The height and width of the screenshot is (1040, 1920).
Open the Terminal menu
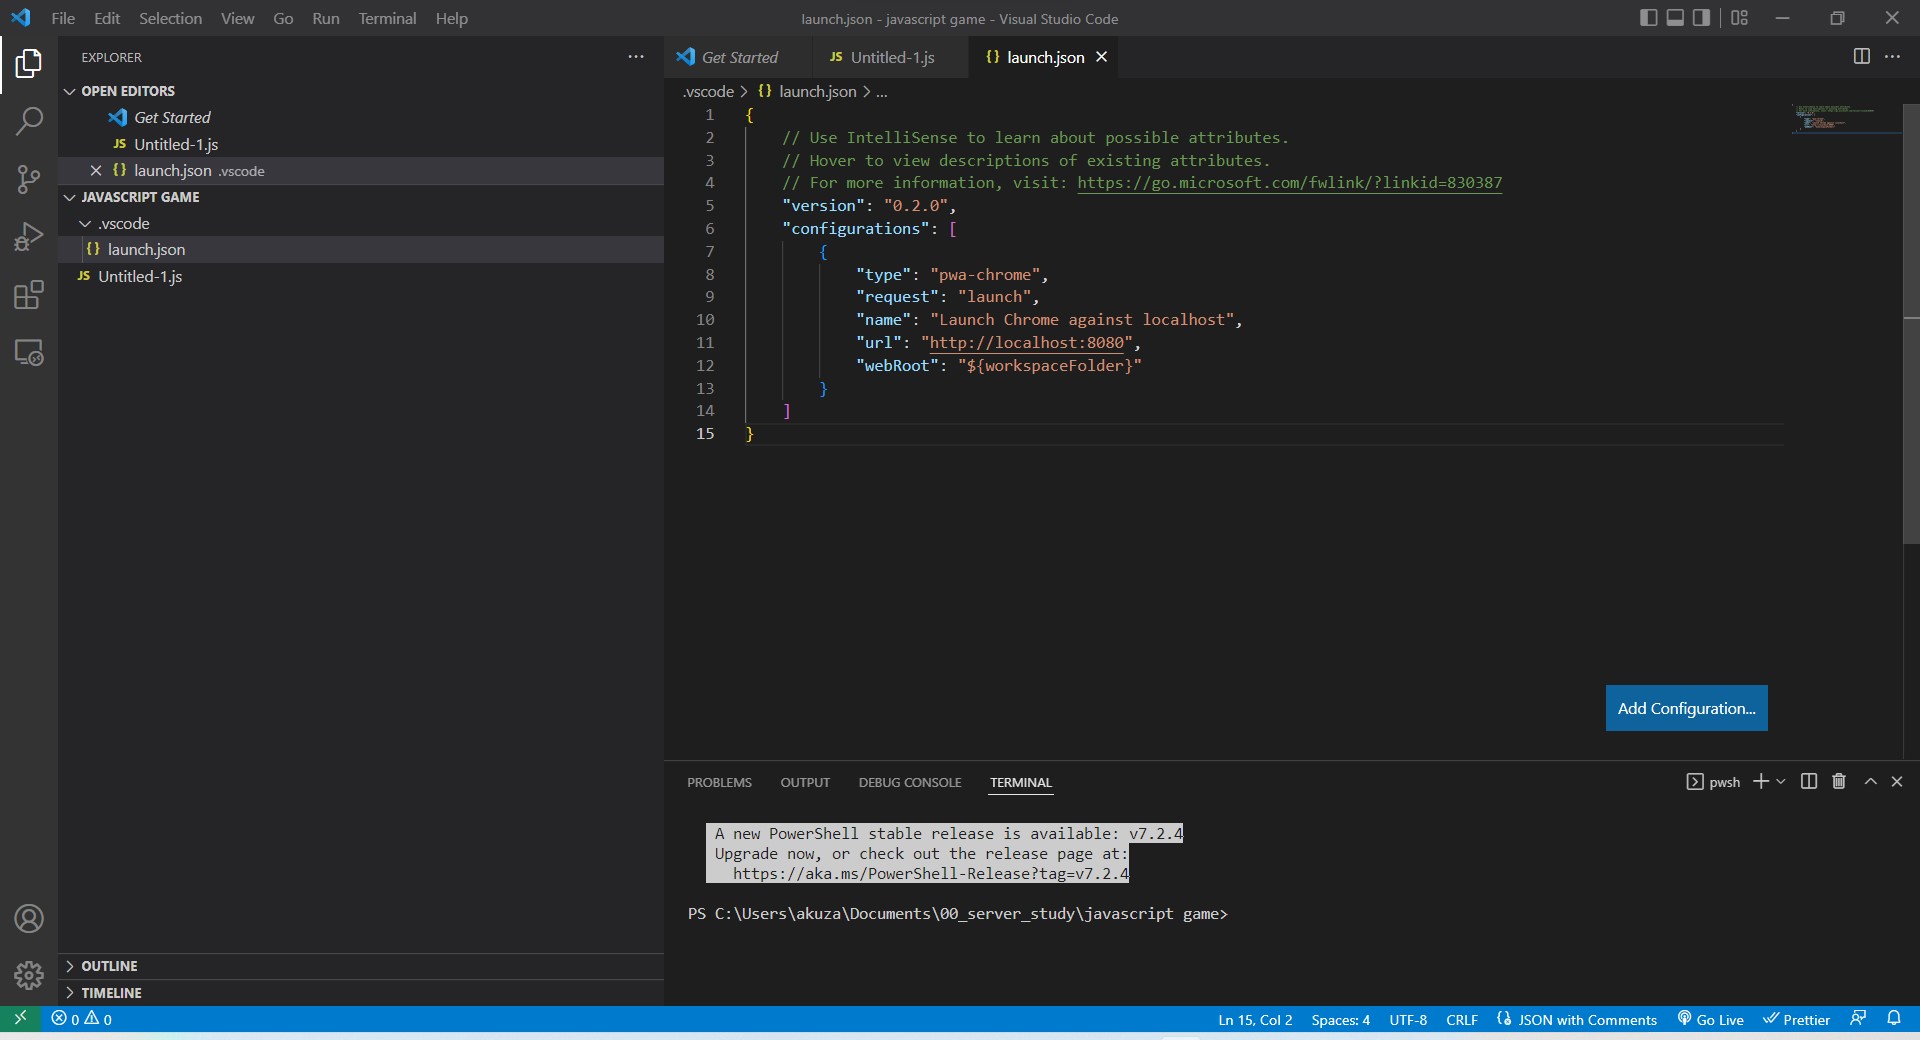tap(387, 18)
